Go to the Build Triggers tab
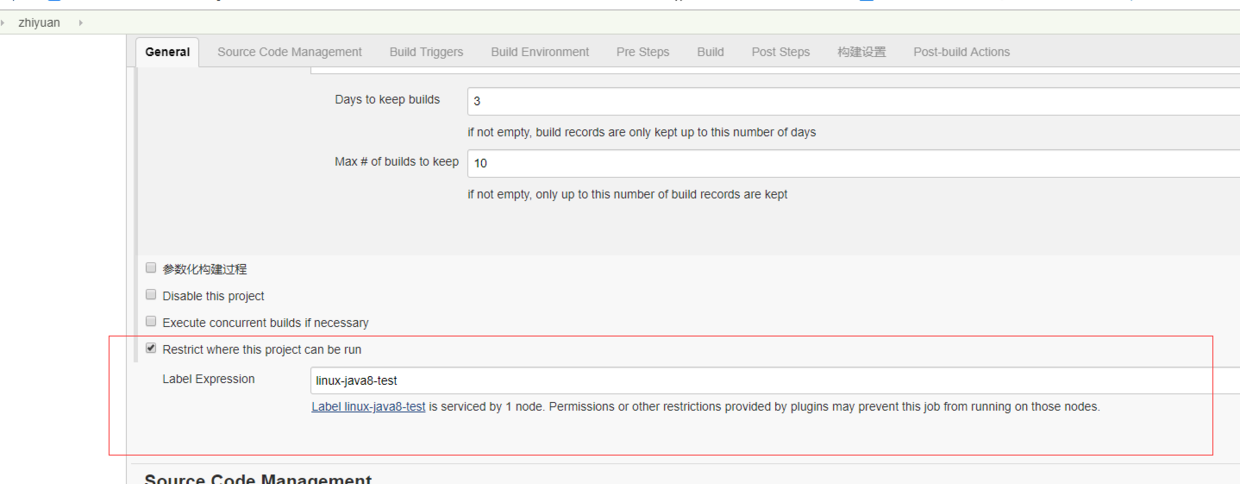 (x=426, y=52)
